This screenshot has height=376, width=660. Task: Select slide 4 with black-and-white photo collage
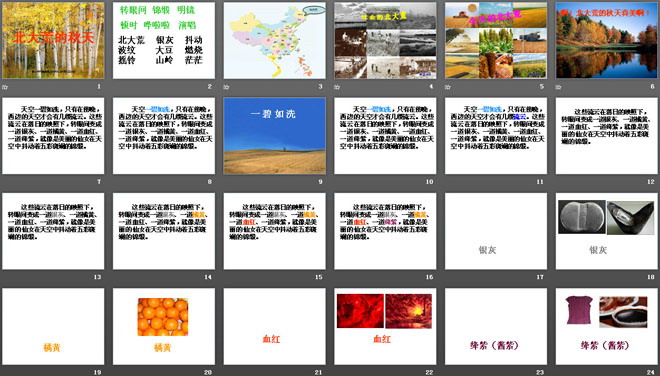[x=385, y=40]
